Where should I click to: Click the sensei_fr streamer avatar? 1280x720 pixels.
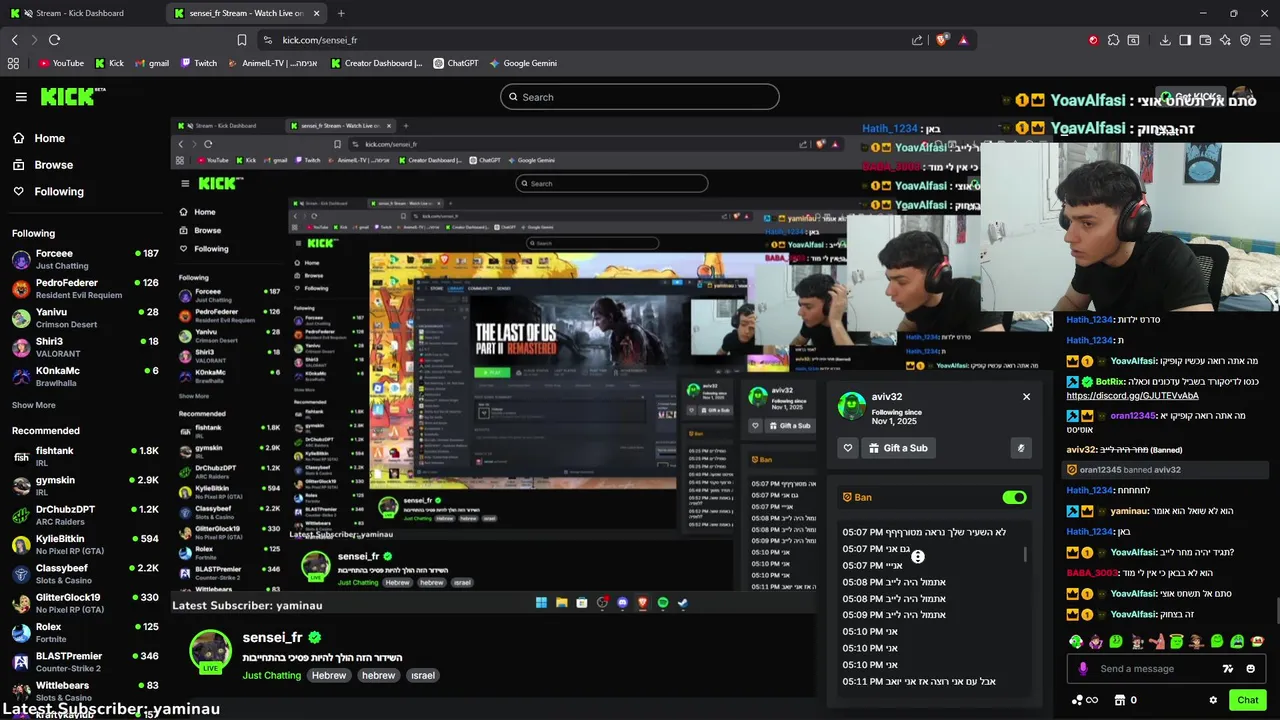point(211,651)
